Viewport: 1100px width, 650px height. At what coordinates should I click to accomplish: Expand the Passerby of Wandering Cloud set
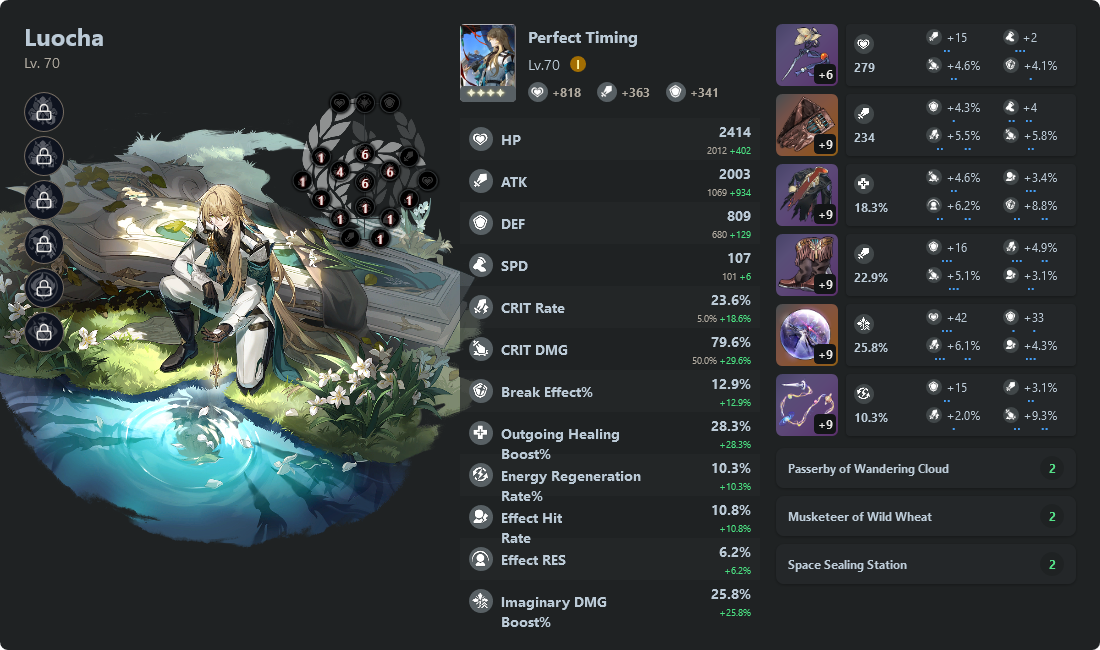(x=925, y=468)
